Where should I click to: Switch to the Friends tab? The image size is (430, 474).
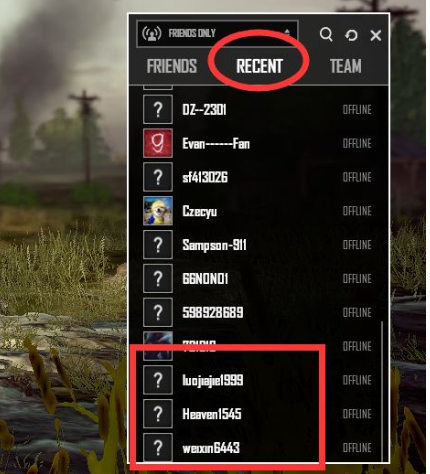click(x=172, y=66)
